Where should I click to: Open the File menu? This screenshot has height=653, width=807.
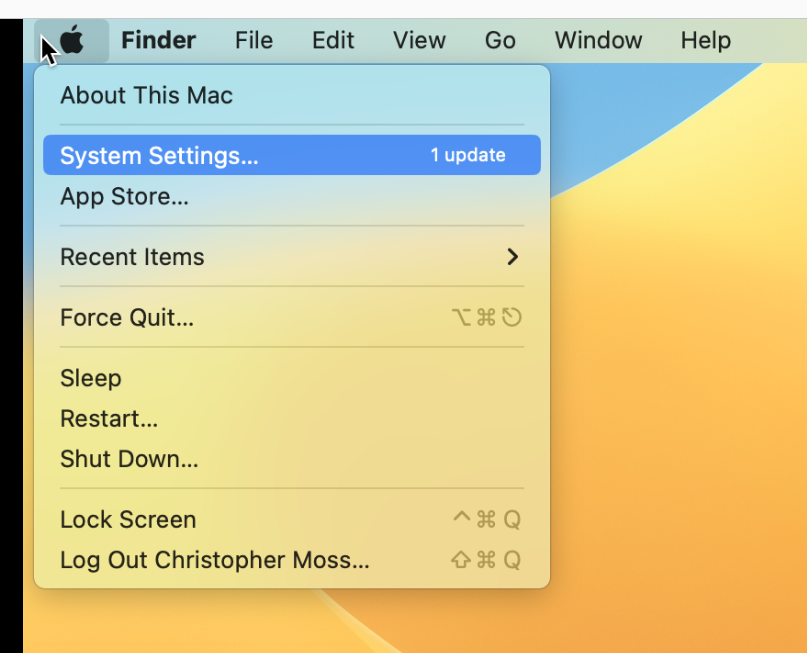coord(253,40)
